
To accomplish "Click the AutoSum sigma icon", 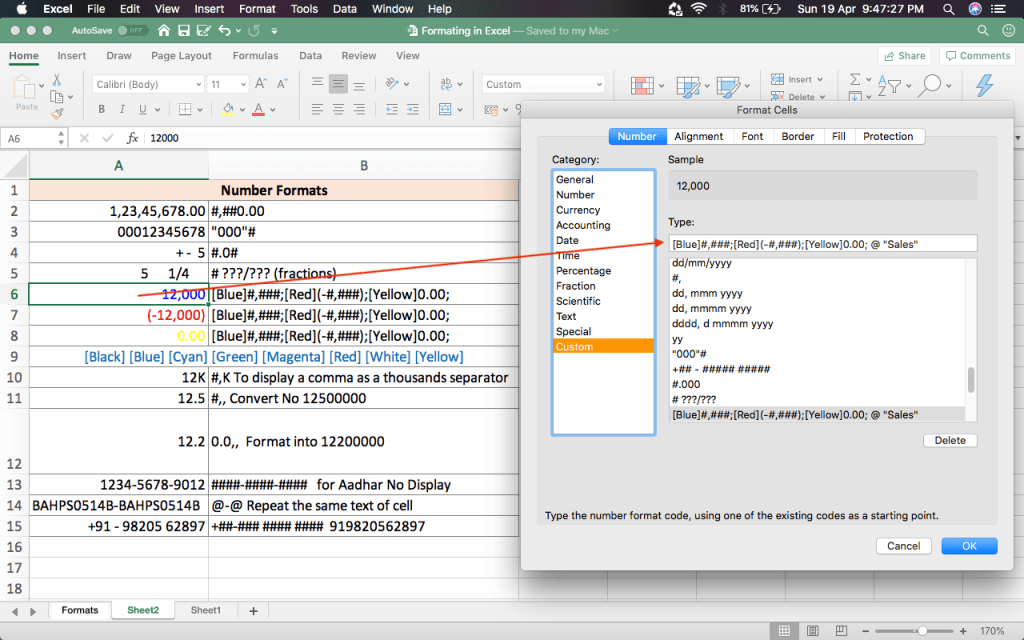I will [x=855, y=80].
